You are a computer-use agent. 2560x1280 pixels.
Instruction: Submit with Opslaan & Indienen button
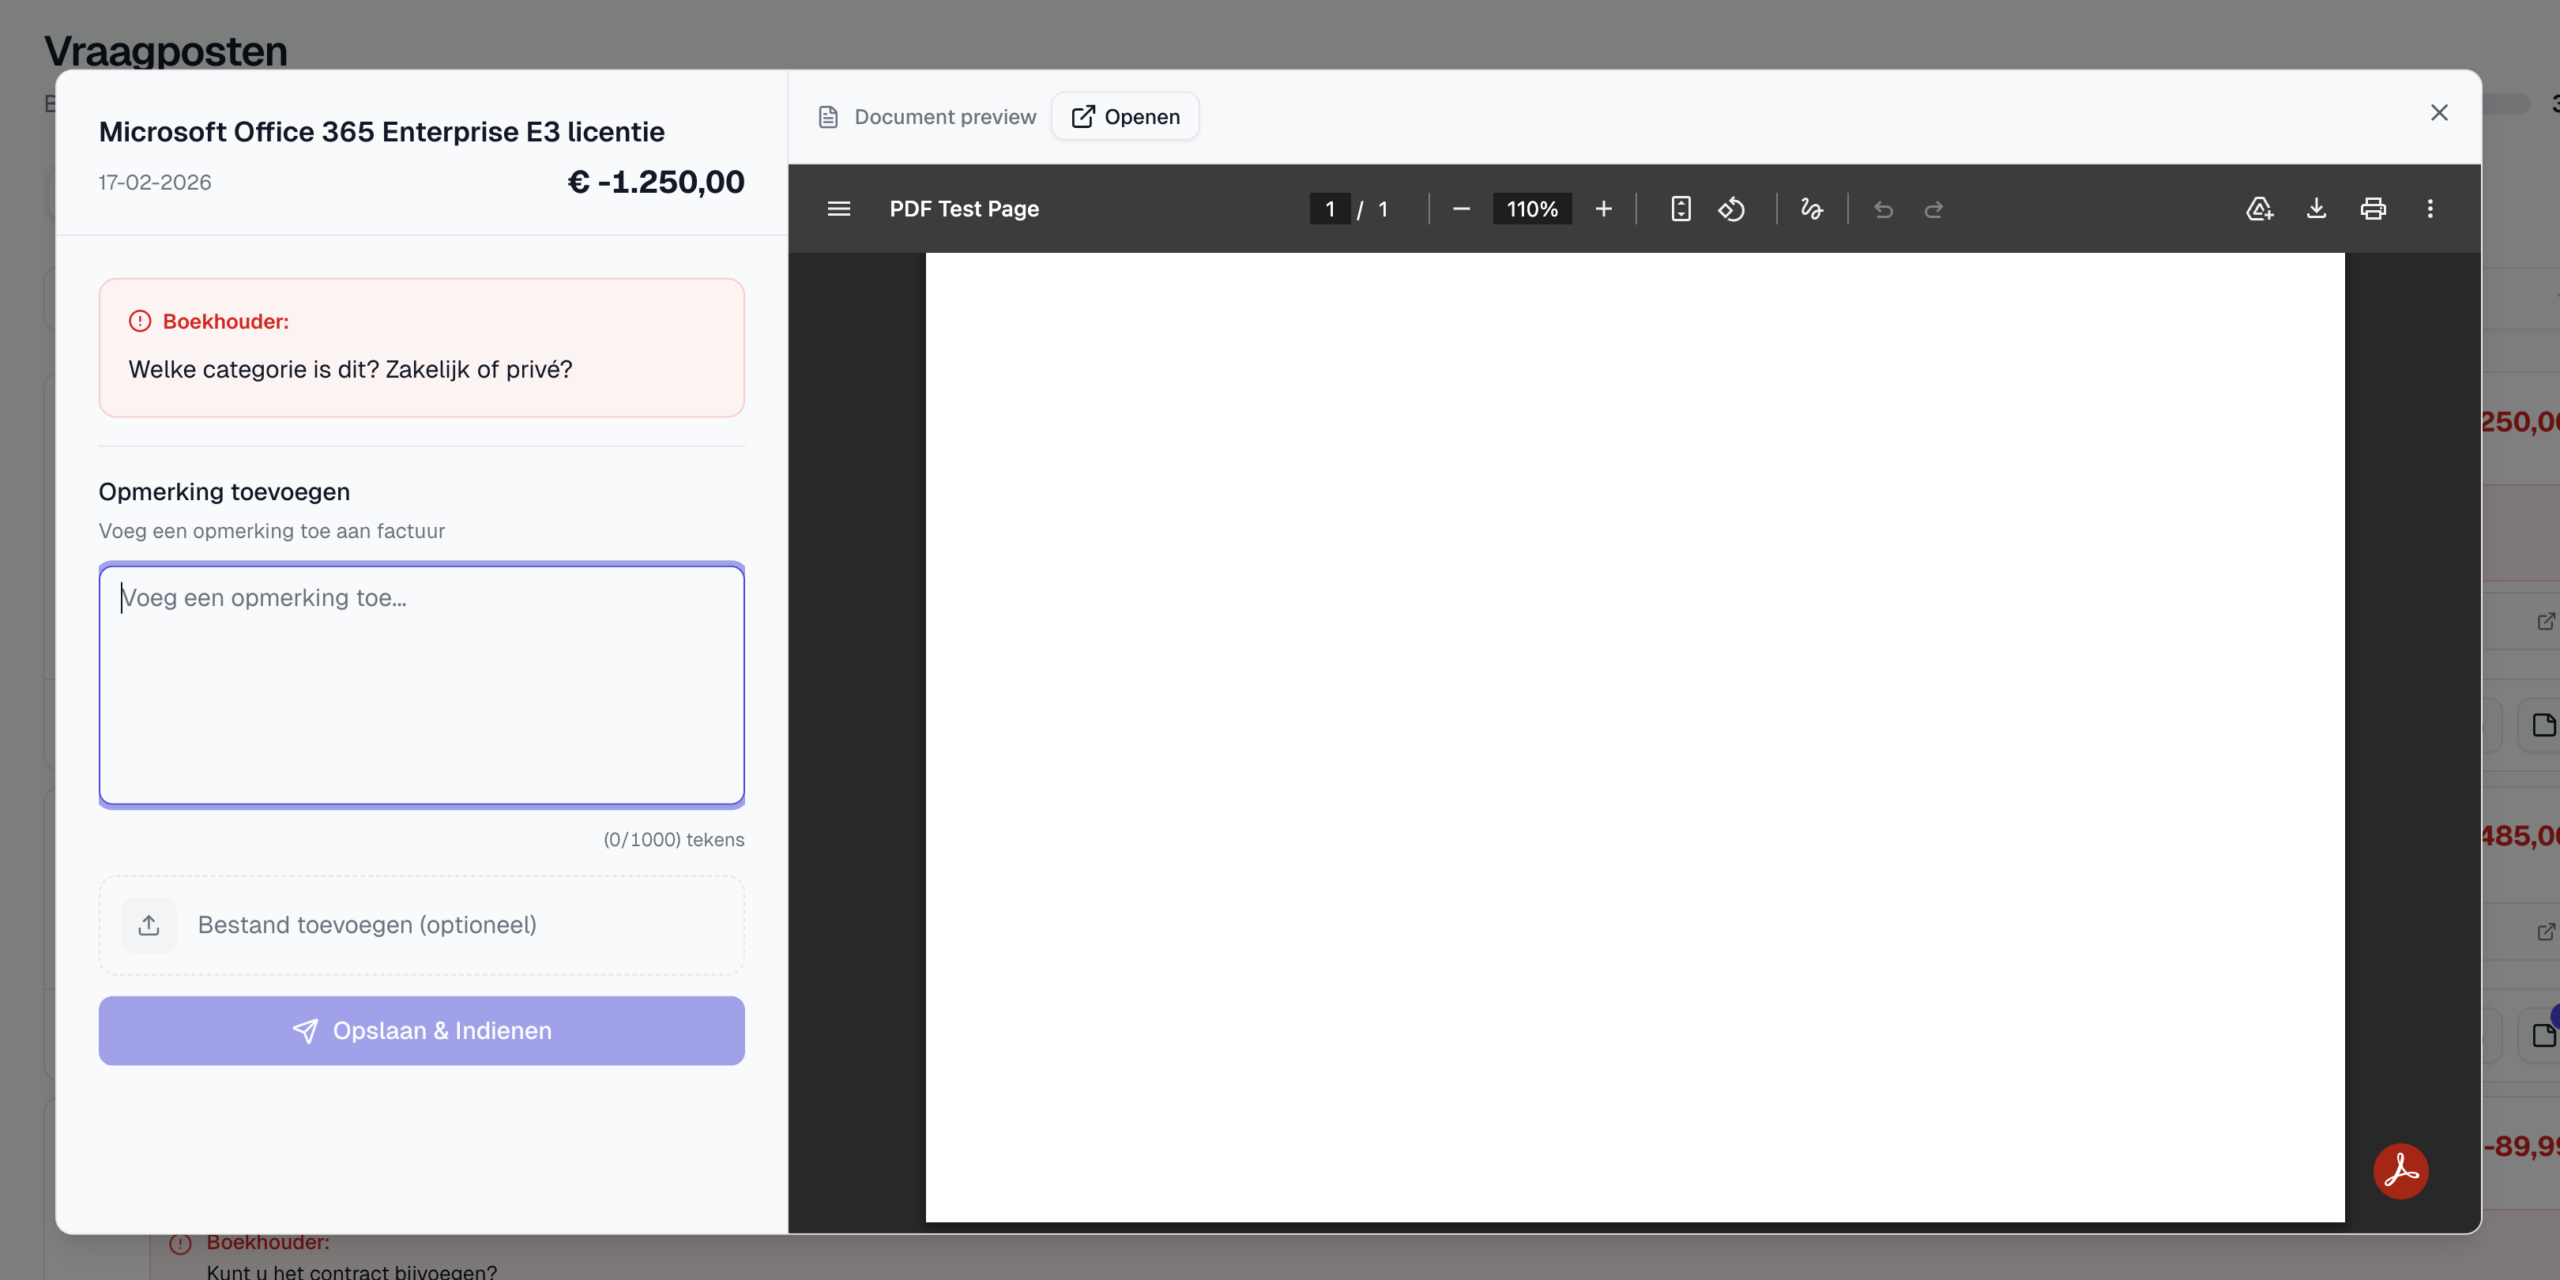coord(421,1031)
